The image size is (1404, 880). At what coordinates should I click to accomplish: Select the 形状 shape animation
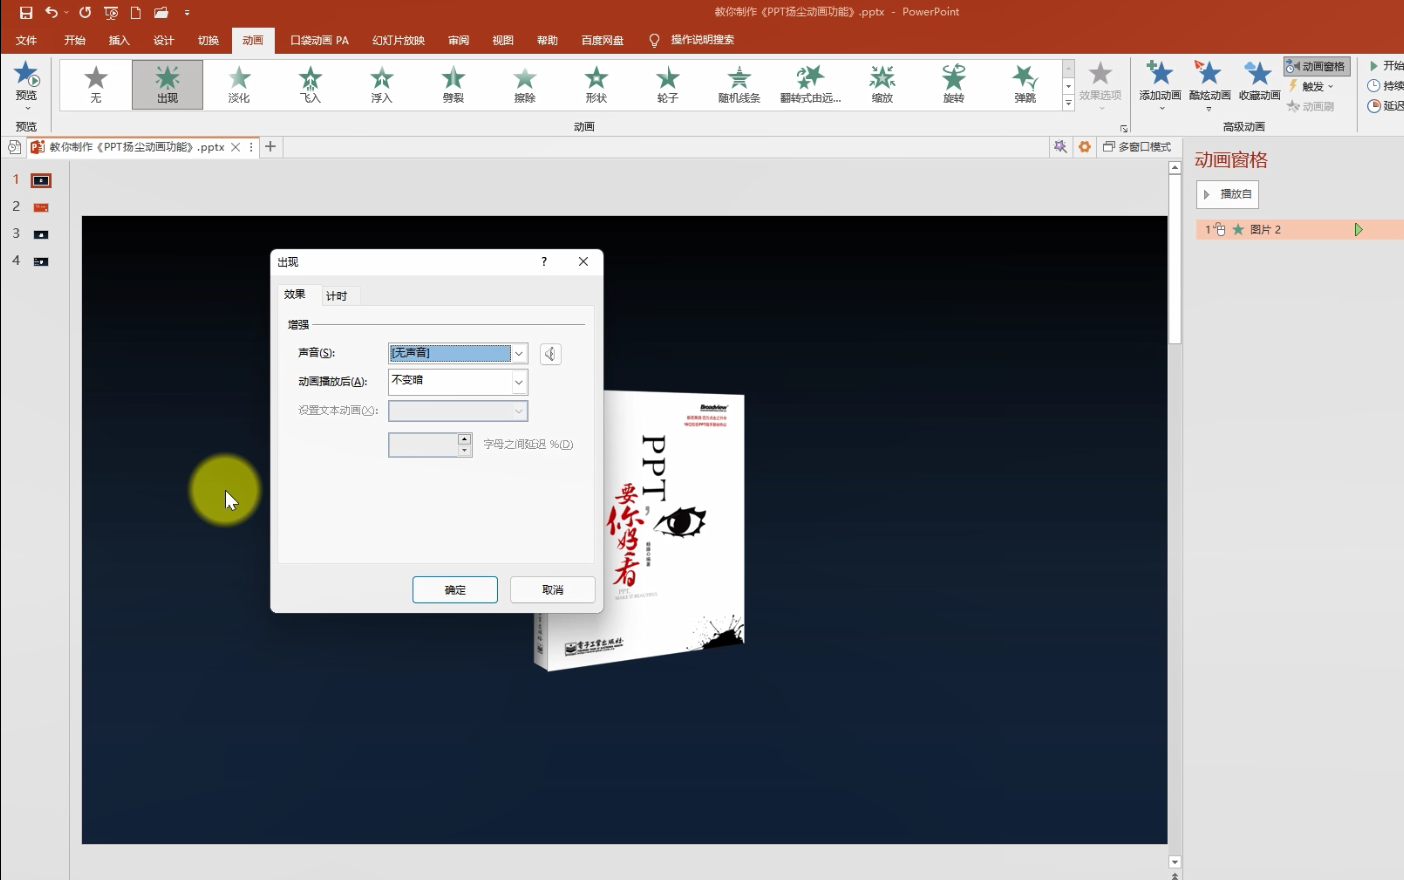596,84
